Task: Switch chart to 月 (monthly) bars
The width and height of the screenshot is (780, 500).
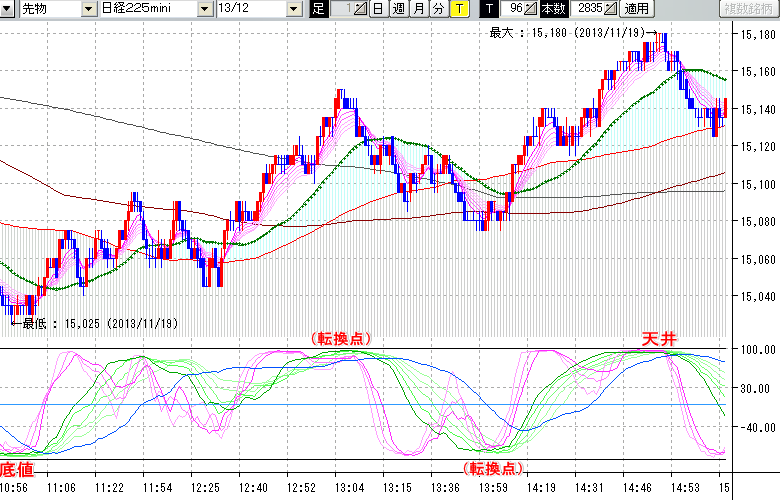Action: [x=418, y=9]
